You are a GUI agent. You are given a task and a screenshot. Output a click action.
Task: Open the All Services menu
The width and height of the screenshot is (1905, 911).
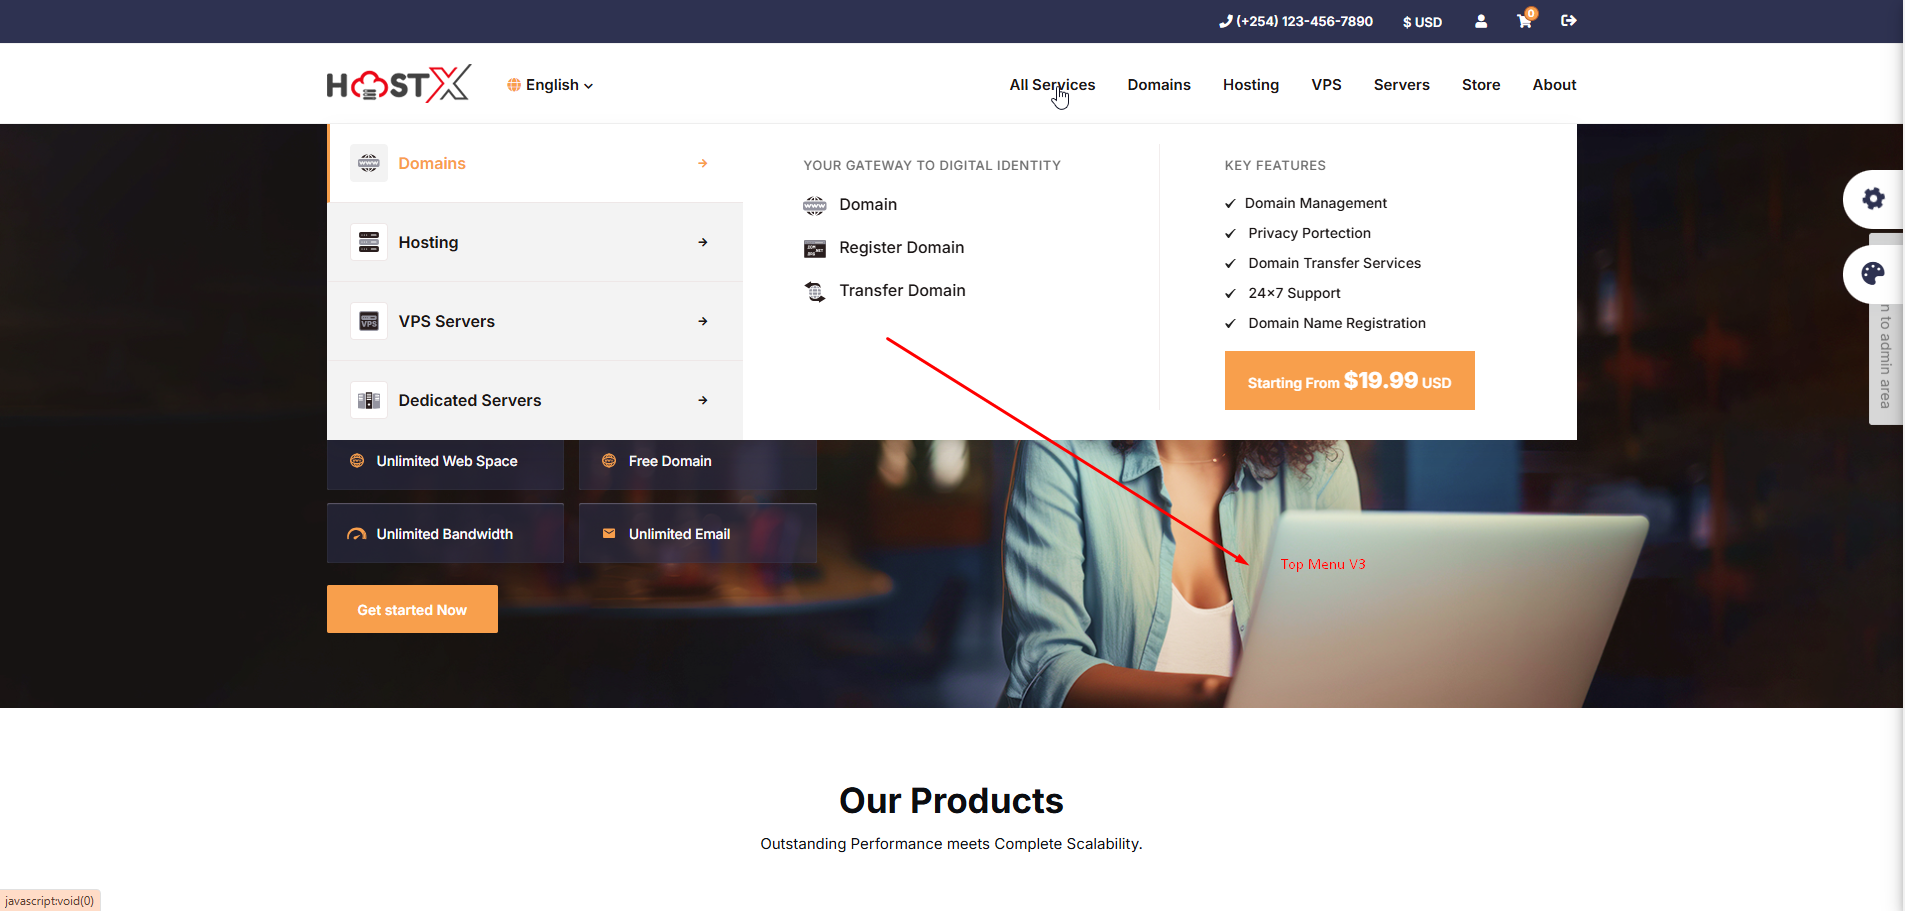point(1052,85)
